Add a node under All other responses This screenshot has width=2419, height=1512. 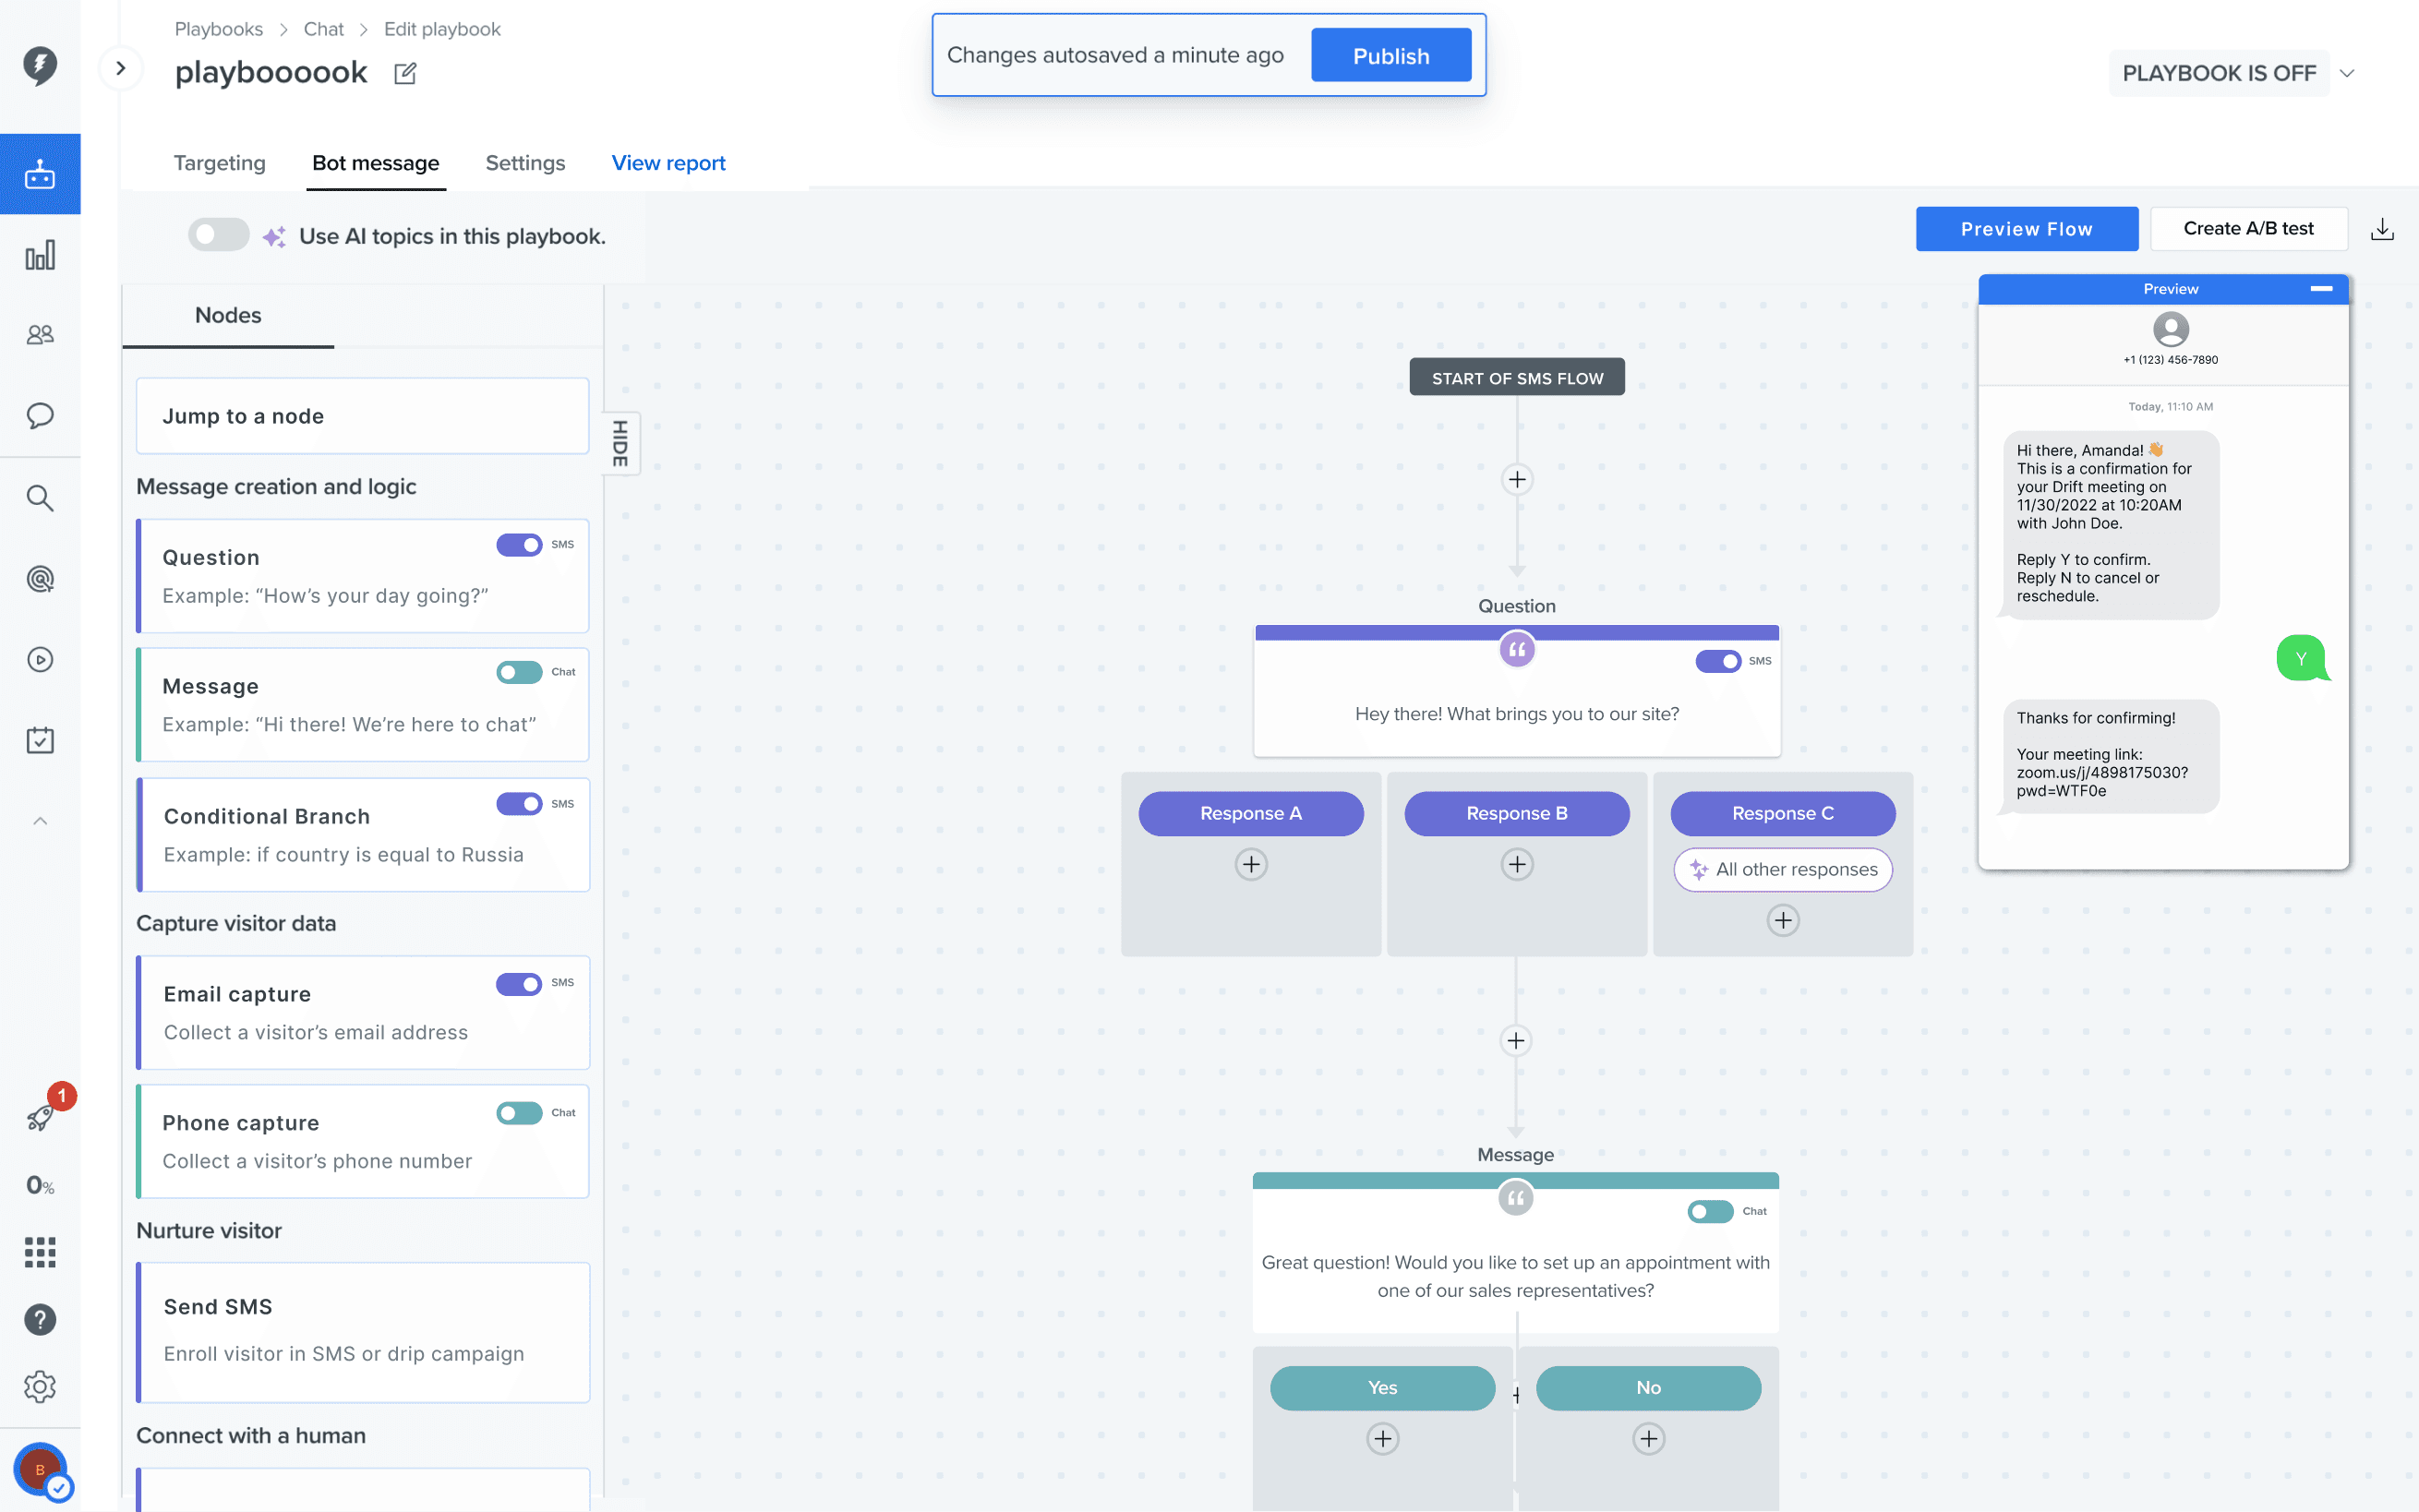click(x=1783, y=920)
